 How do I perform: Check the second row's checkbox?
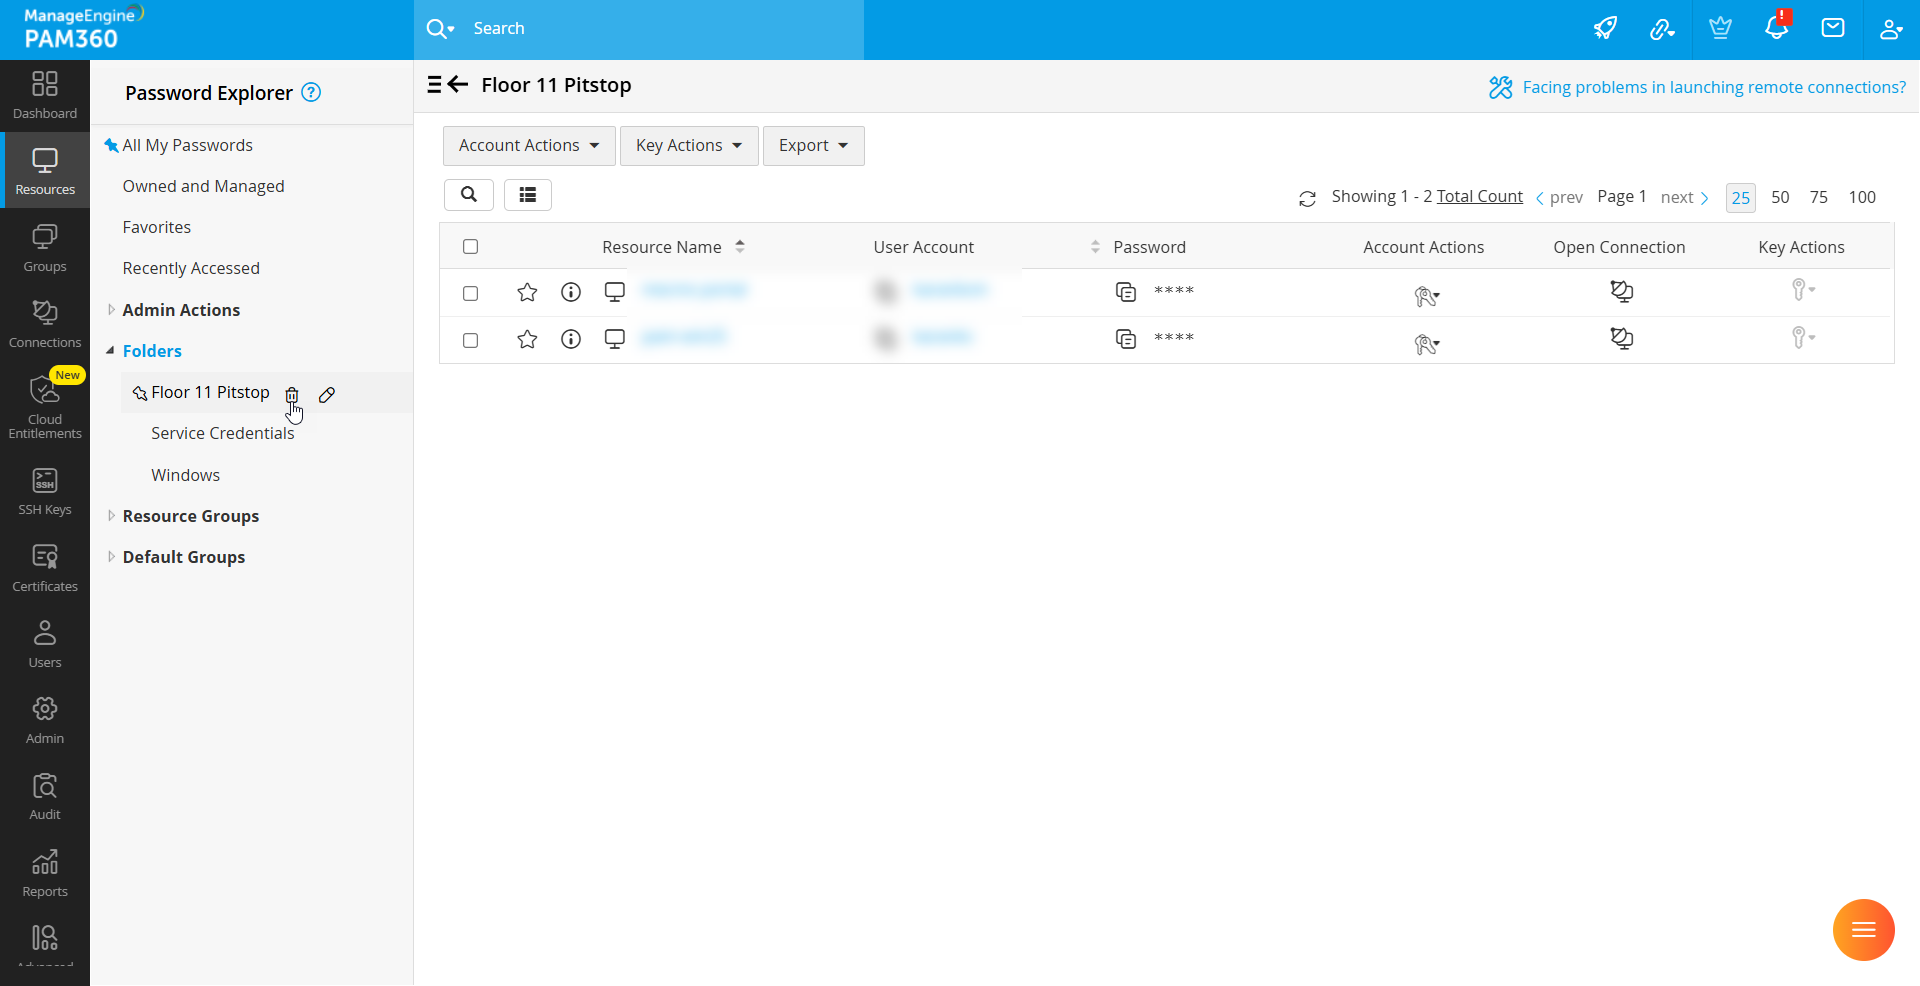tap(471, 340)
